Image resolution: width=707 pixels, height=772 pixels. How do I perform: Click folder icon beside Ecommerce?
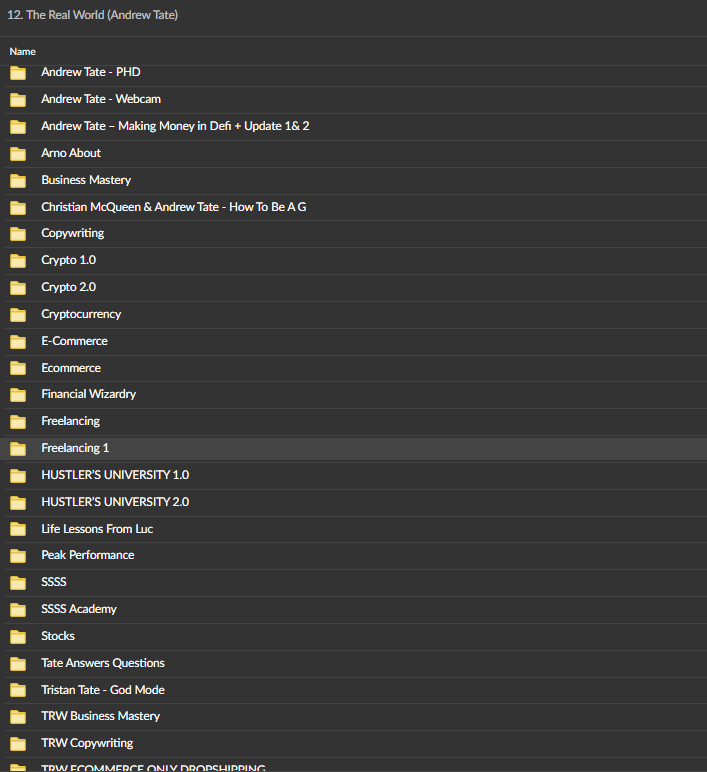(x=18, y=368)
